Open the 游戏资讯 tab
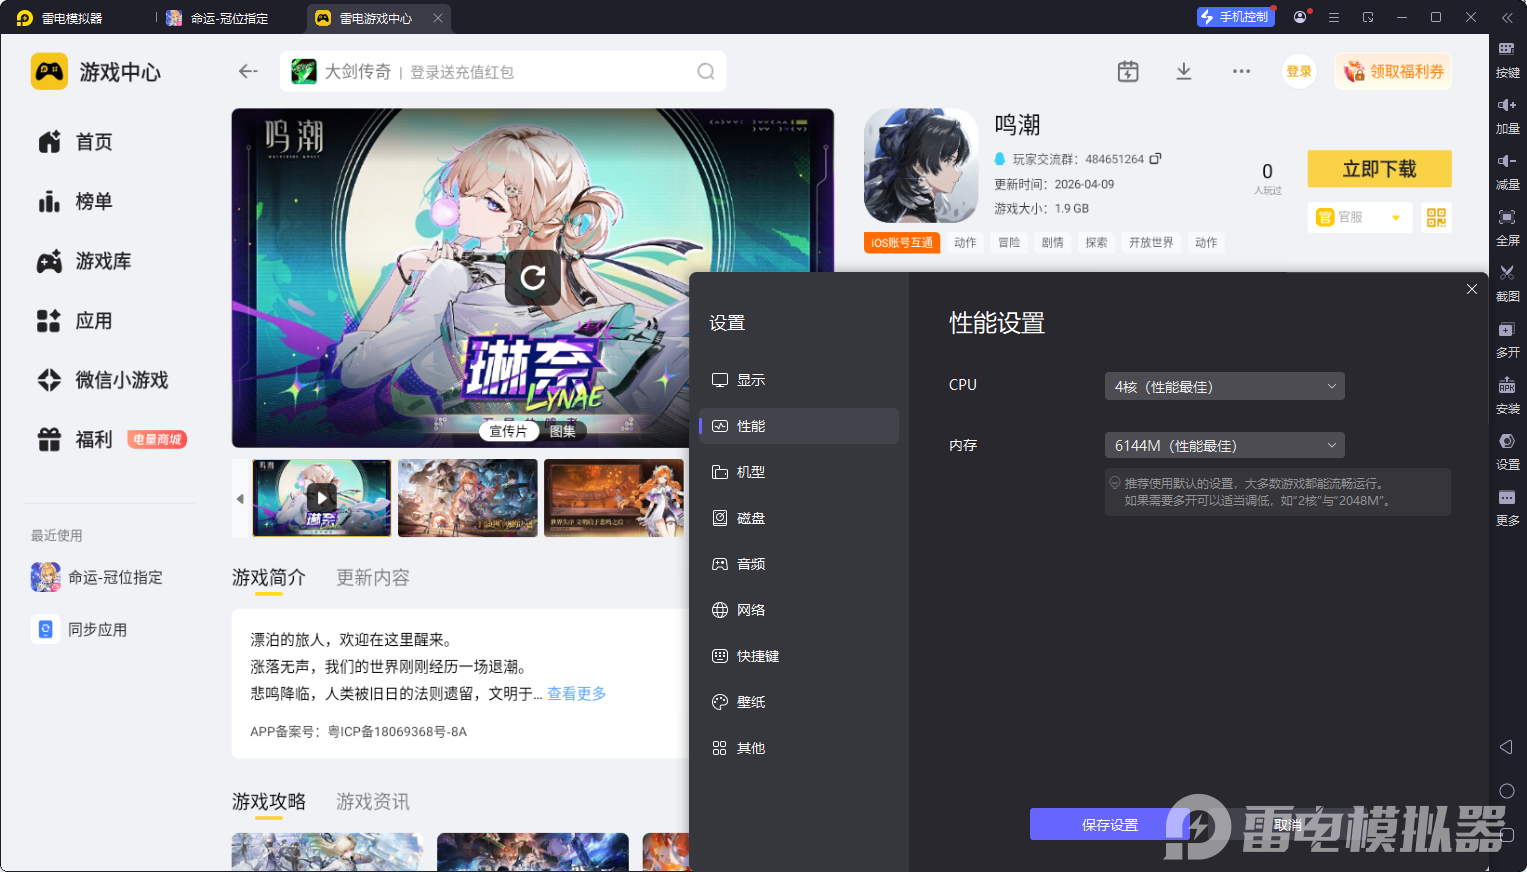Screen dimensions: 1527x872 373,801
